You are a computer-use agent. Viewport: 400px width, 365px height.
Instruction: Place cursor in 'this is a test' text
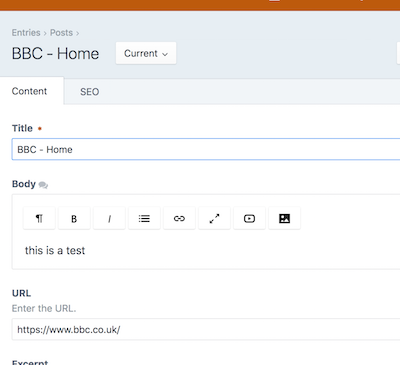pyautogui.click(x=55, y=250)
